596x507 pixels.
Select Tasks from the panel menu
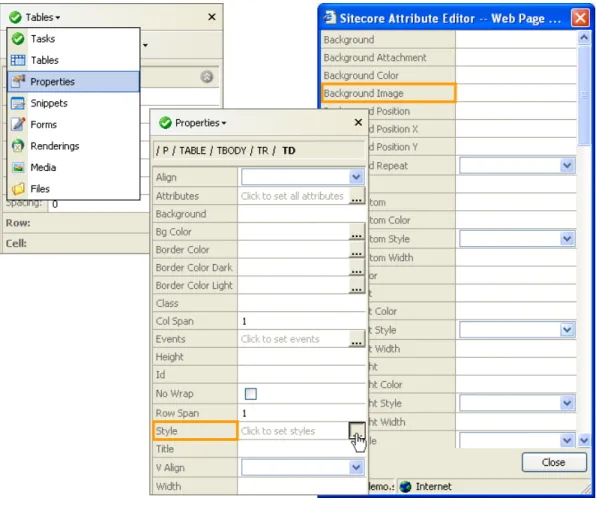74,39
